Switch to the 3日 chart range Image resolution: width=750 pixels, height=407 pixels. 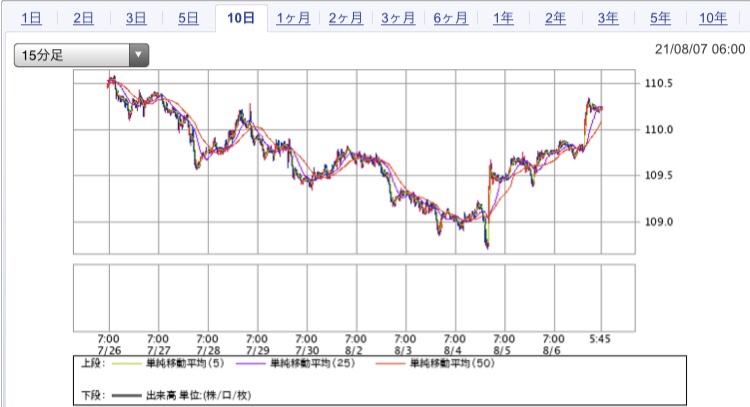tap(136, 19)
